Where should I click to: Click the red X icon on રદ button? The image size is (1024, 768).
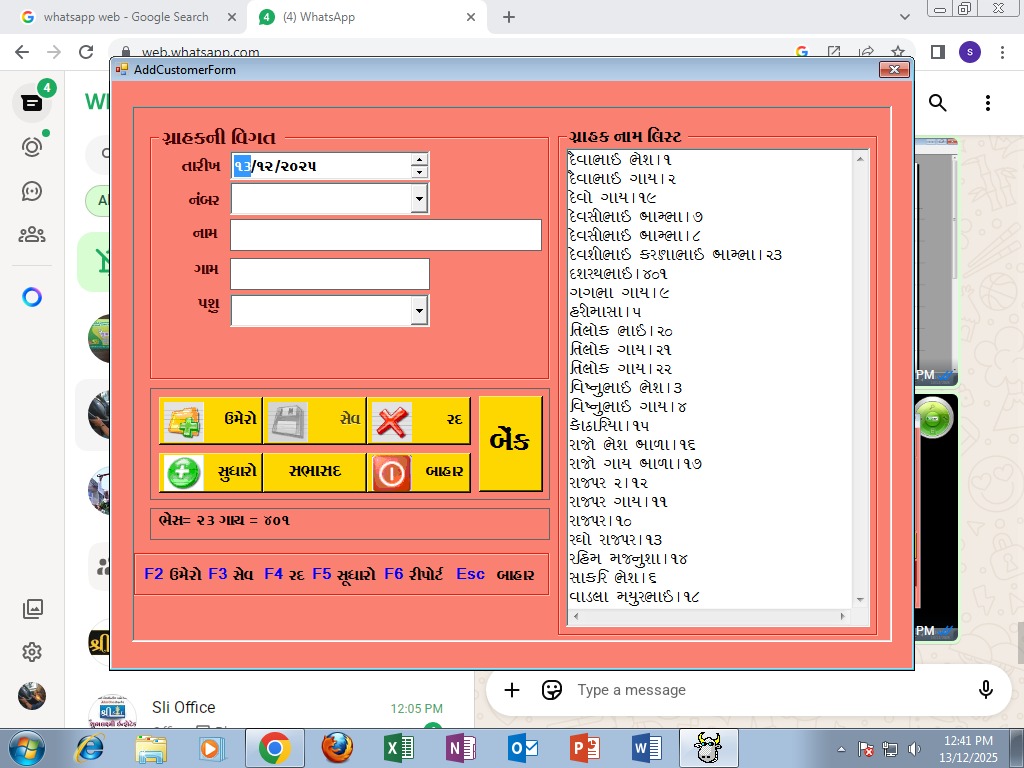tap(391, 420)
